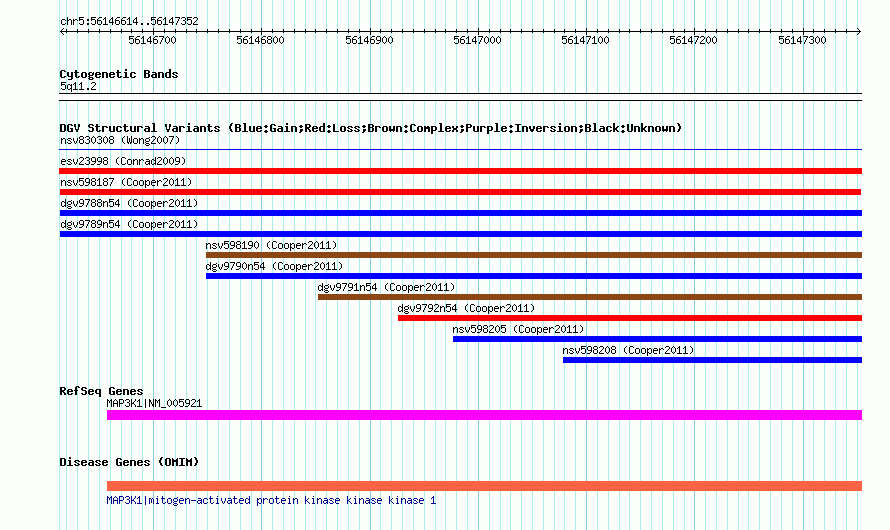
Task: Click the ruler's right arrow end
Action: [858, 31]
